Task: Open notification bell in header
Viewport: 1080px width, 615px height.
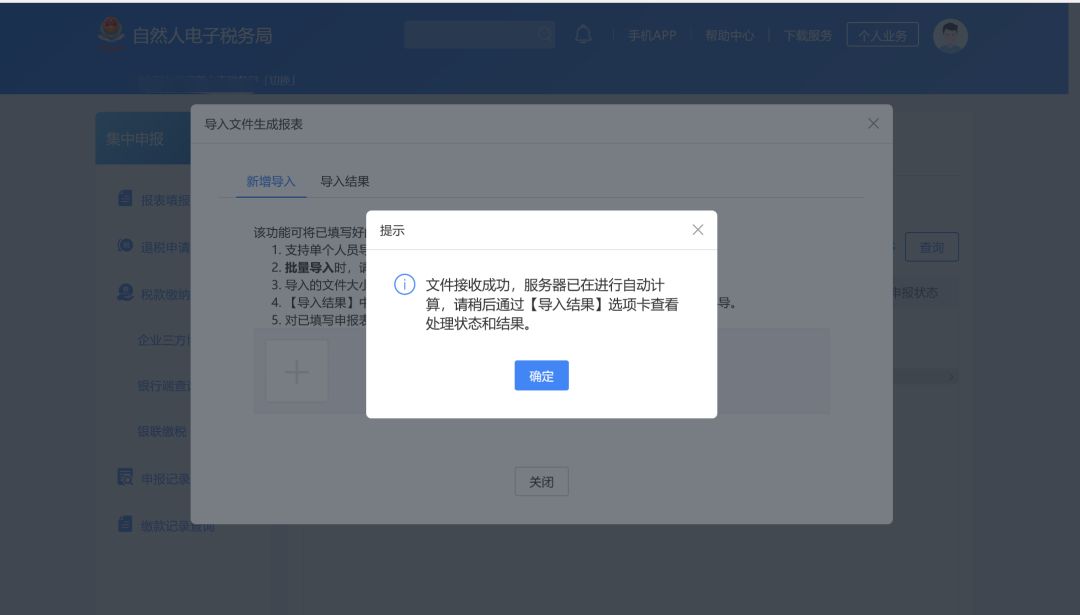Action: click(x=583, y=34)
